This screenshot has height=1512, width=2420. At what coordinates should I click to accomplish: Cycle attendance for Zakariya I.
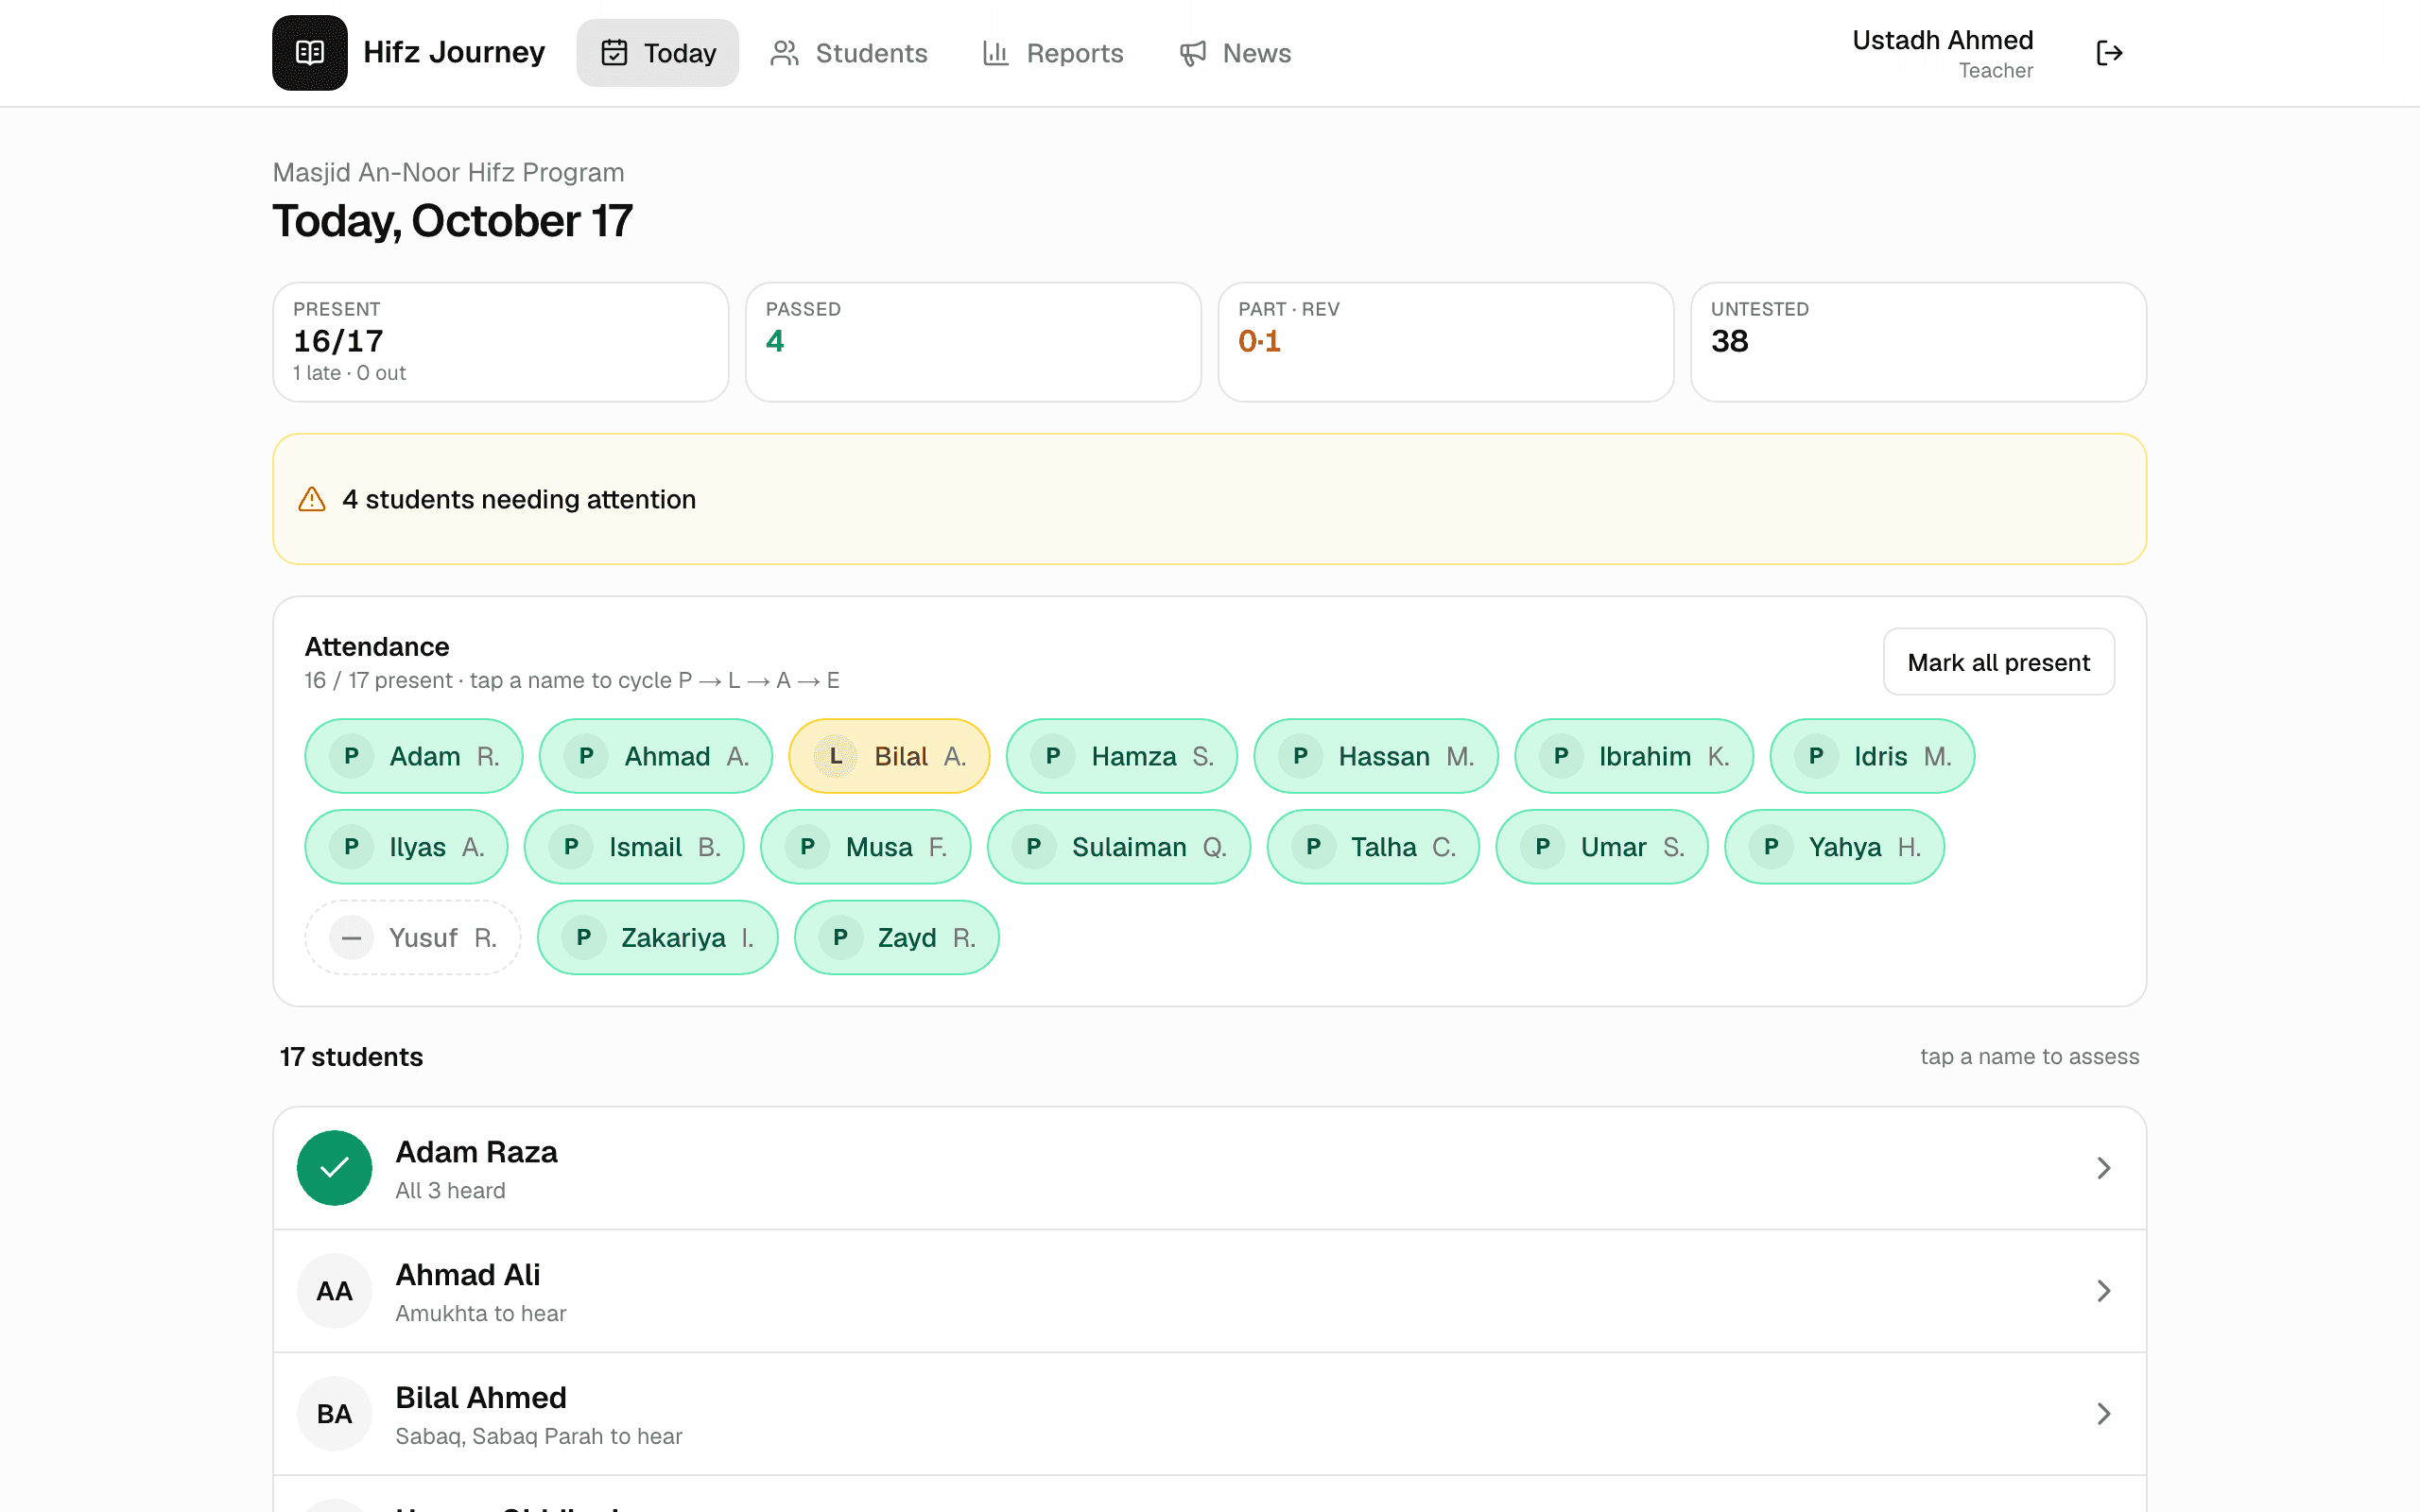658,938
